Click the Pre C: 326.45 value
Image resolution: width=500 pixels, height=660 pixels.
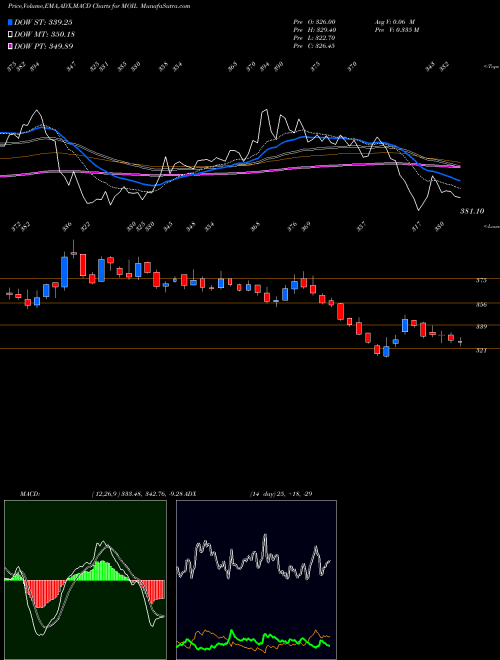pos(314,46)
